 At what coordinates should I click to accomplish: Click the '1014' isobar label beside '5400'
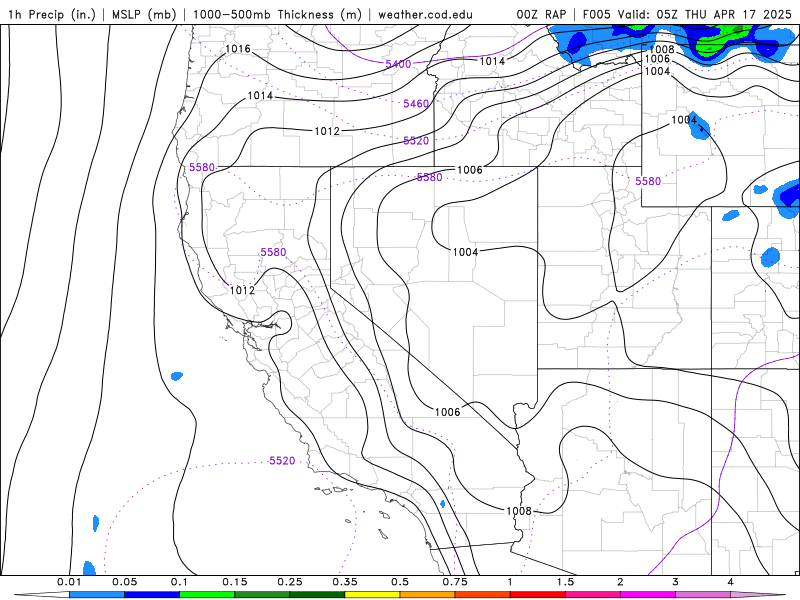point(492,61)
